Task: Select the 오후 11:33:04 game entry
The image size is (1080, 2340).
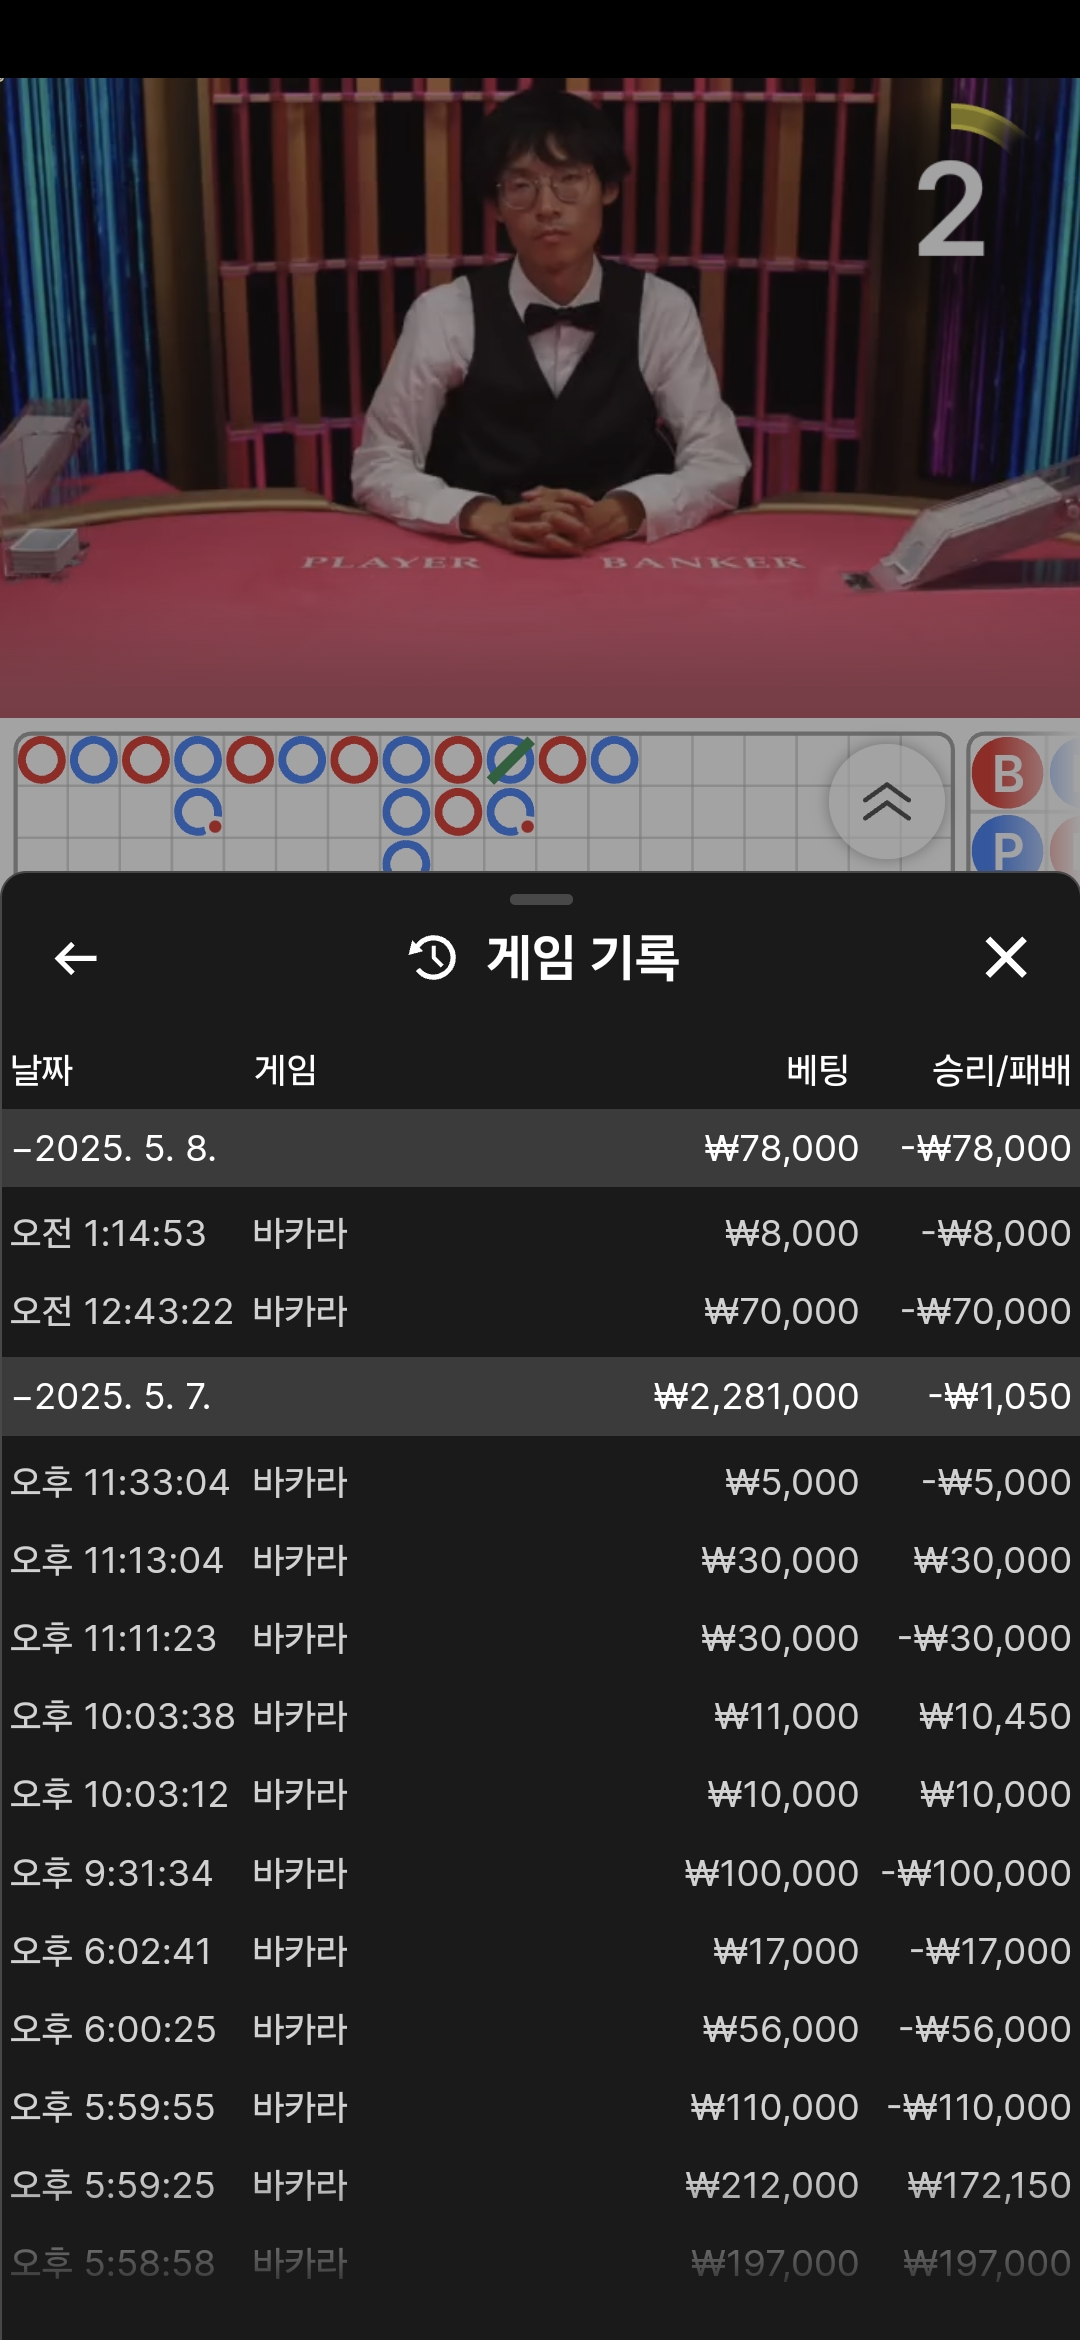Action: [x=540, y=1482]
